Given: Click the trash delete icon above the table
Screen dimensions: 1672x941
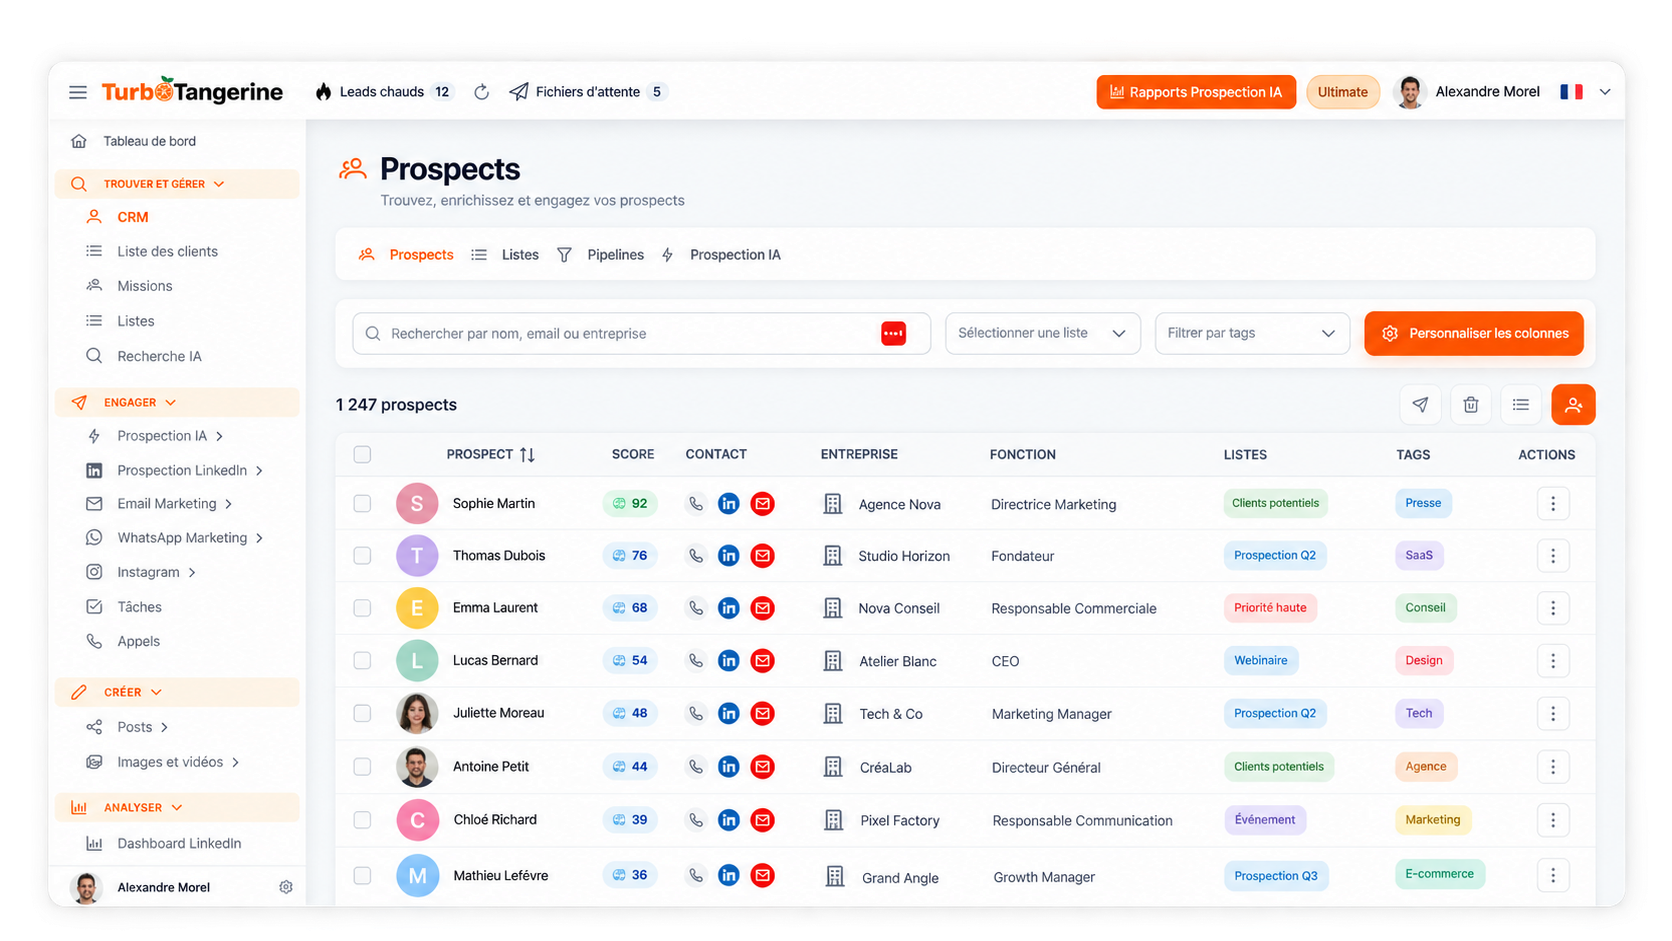Looking at the screenshot, I should (1470, 405).
